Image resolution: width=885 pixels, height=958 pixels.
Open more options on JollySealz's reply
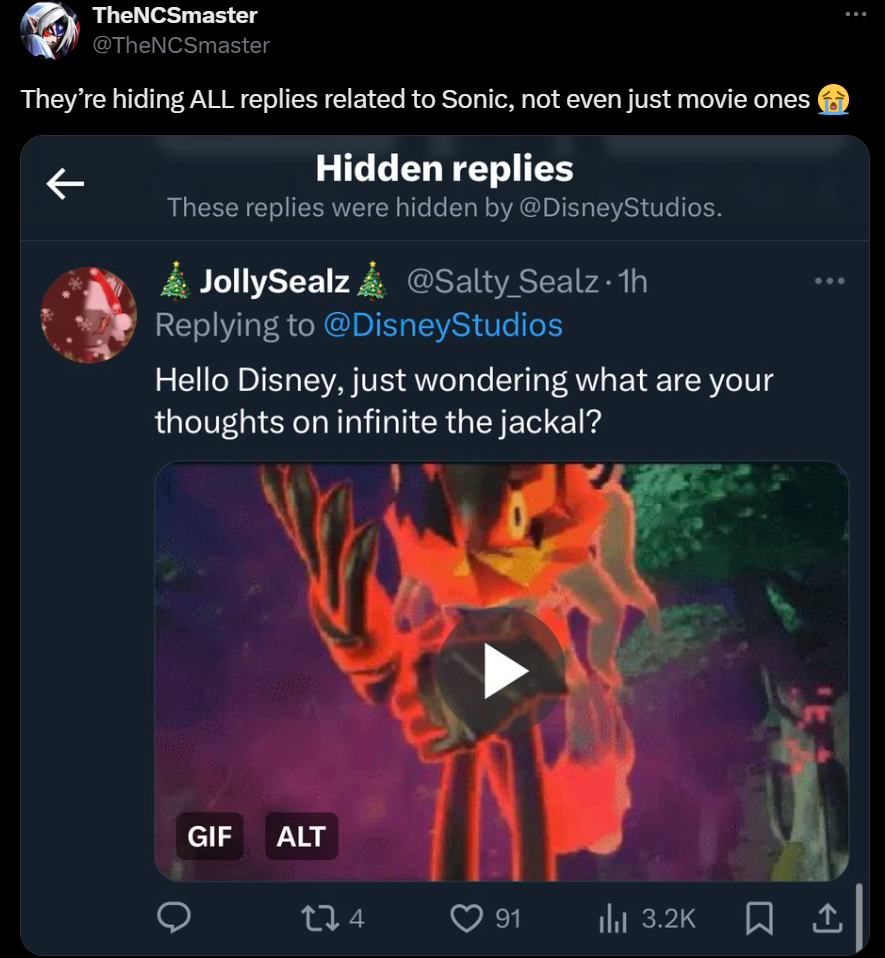click(830, 281)
